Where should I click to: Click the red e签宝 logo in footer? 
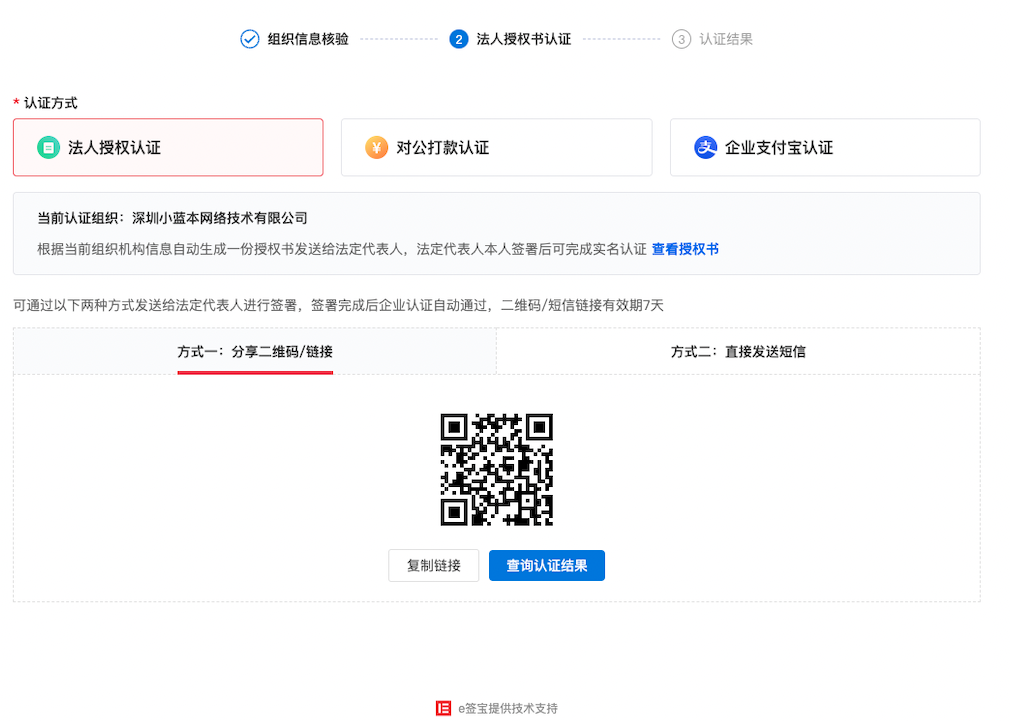[443, 708]
